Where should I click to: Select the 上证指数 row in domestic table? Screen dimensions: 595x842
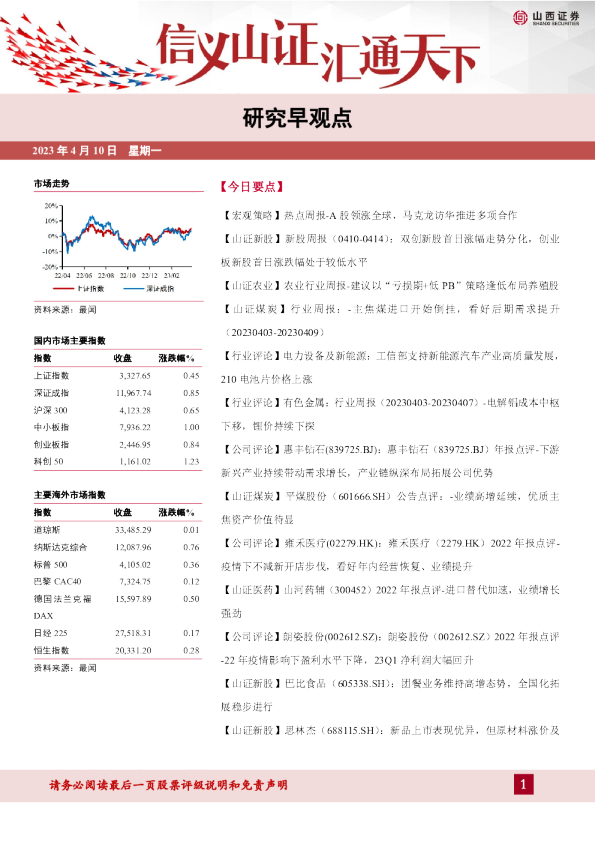(117, 376)
